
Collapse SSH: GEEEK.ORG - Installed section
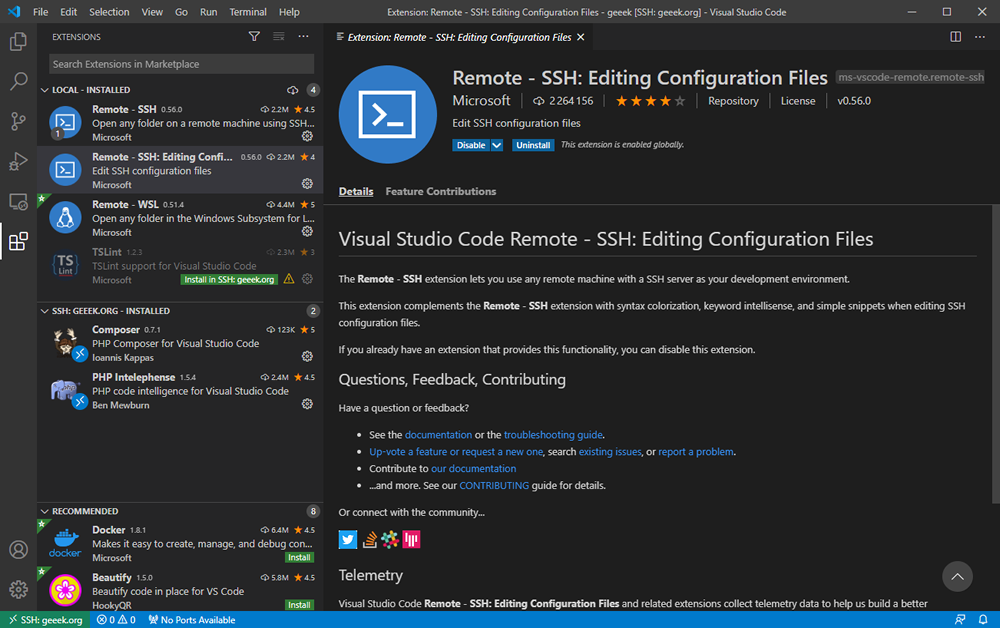pos(45,311)
